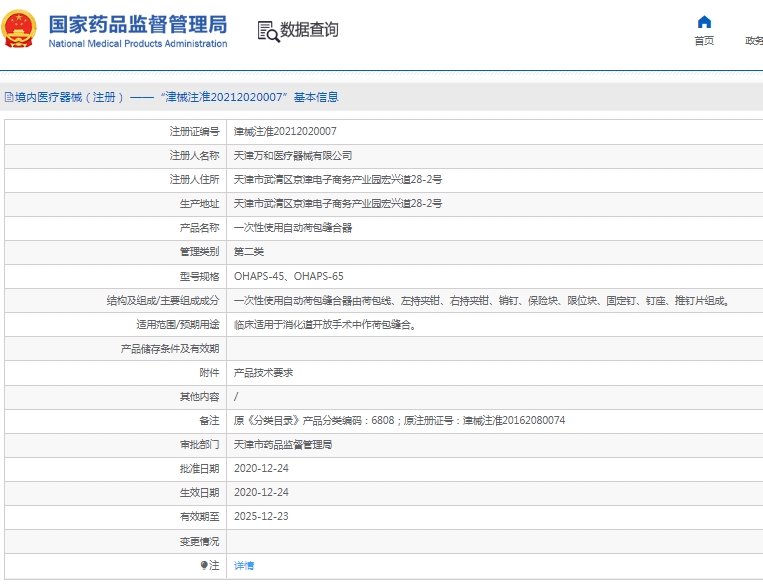763x585 pixels.
Task: Click the 适用范围/预期用途 row label
Action: click(178, 325)
